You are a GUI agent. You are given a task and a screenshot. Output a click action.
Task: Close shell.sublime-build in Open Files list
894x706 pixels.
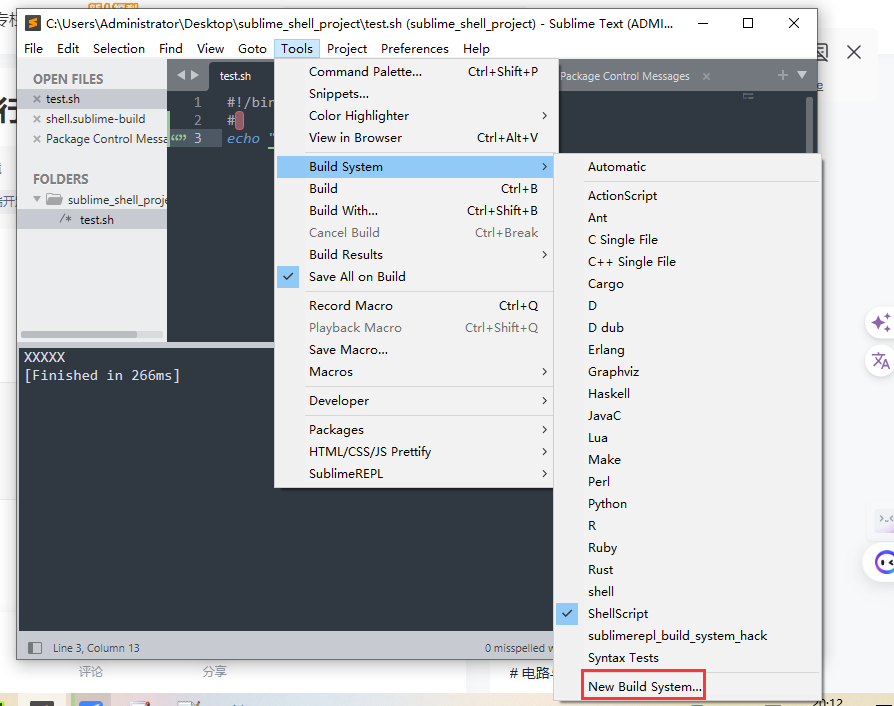coord(37,119)
